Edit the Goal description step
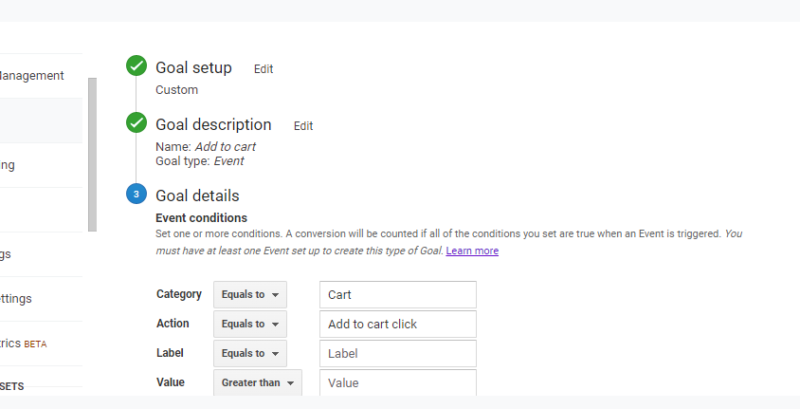The width and height of the screenshot is (800, 409). (303, 126)
